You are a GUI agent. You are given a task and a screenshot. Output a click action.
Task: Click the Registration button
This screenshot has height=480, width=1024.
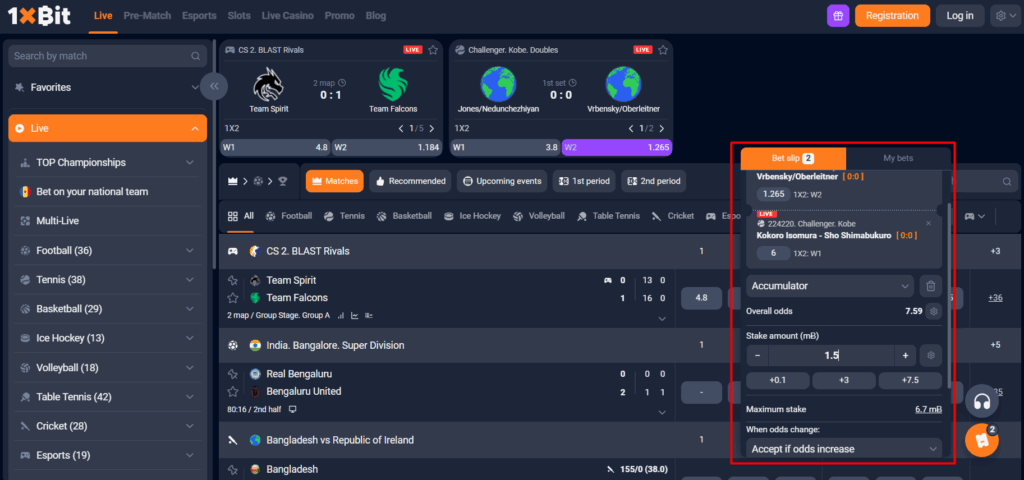point(892,16)
